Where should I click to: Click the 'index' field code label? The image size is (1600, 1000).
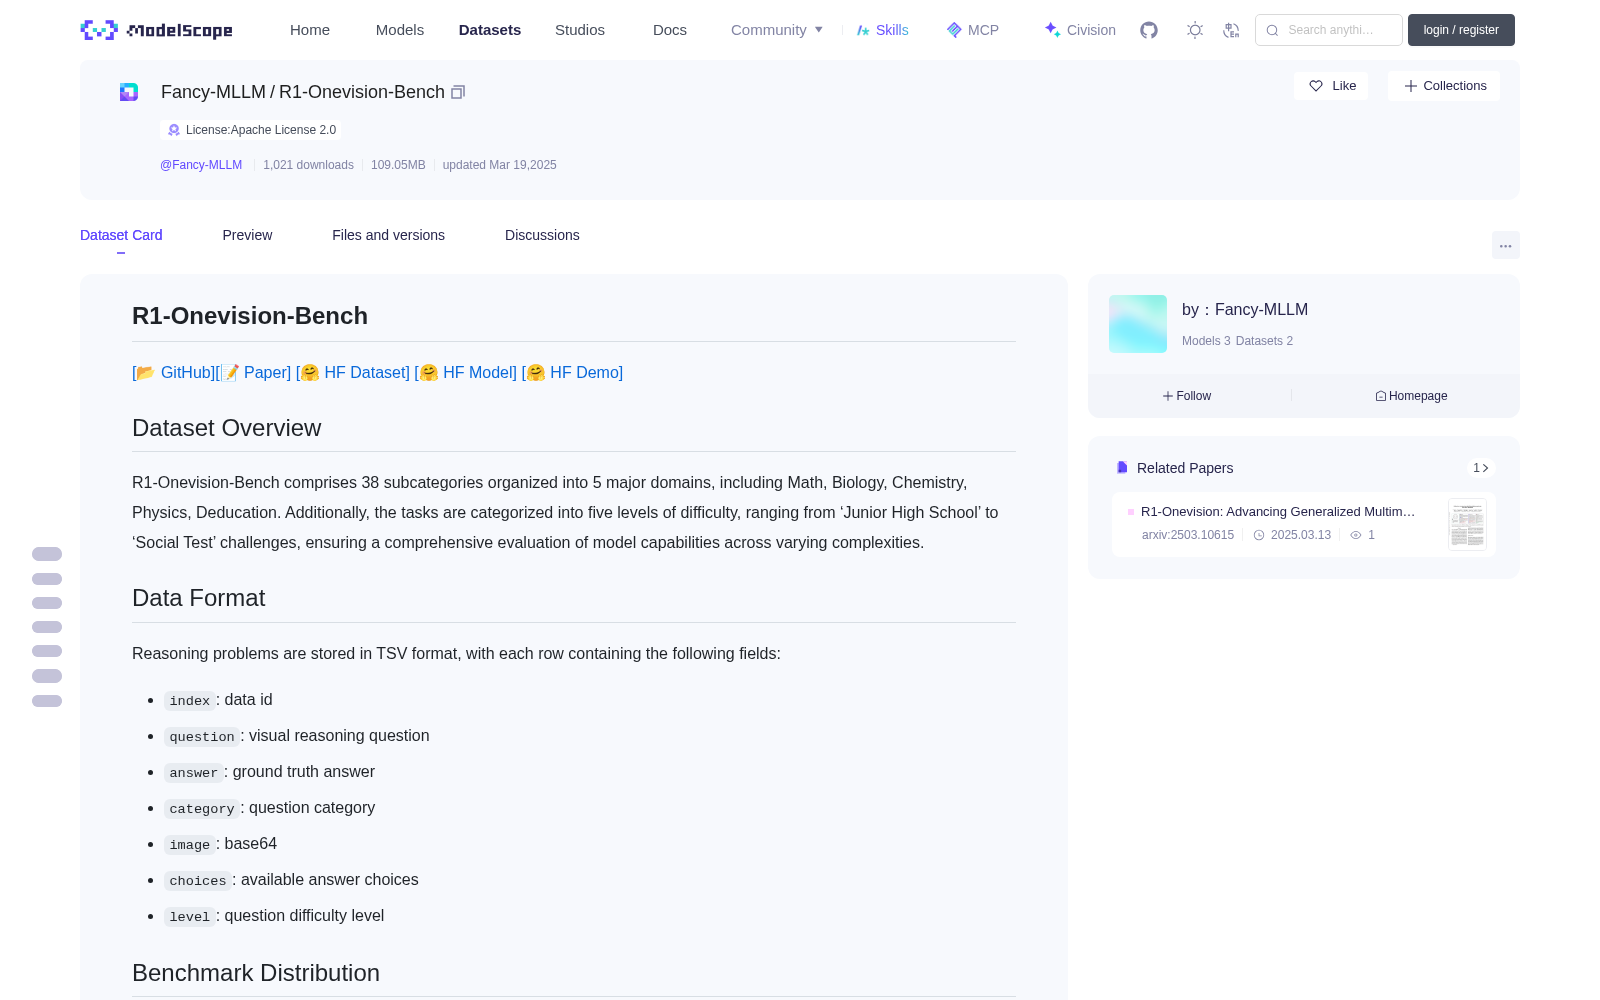(190, 701)
